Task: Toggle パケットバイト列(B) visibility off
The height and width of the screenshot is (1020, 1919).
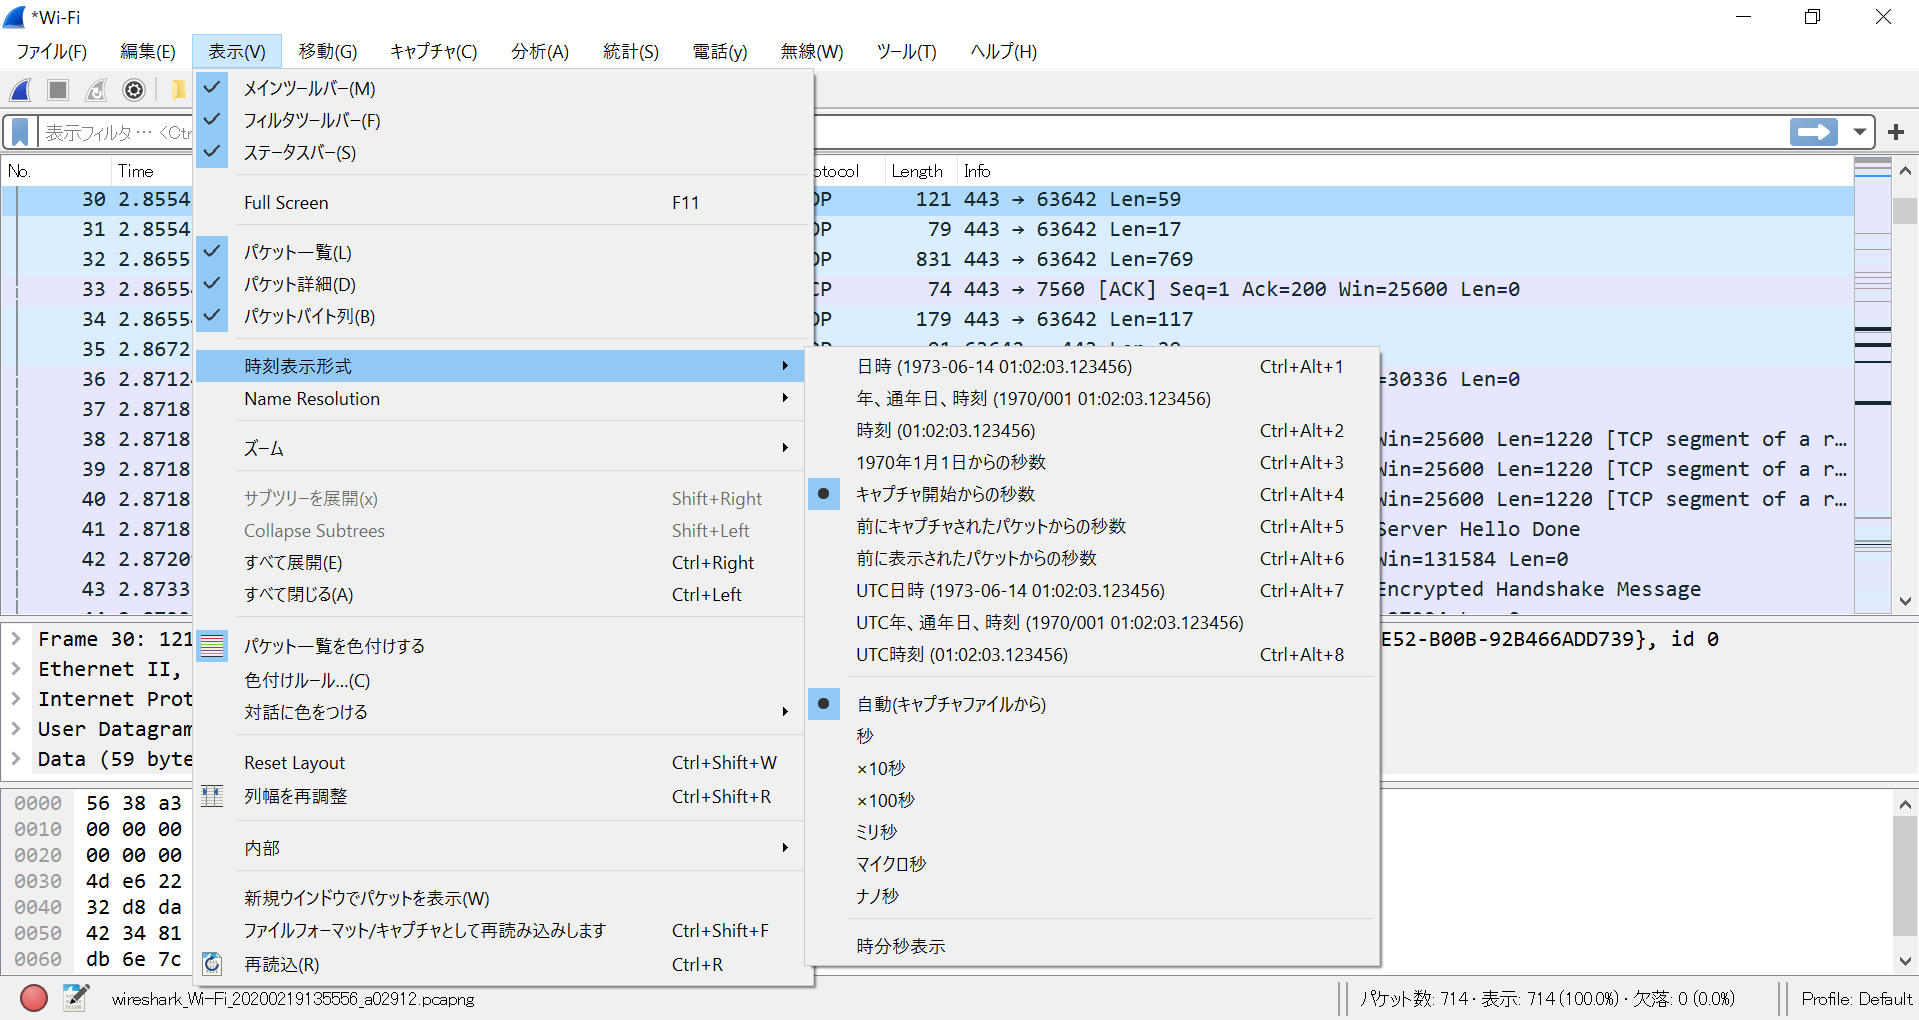Action: [x=308, y=316]
